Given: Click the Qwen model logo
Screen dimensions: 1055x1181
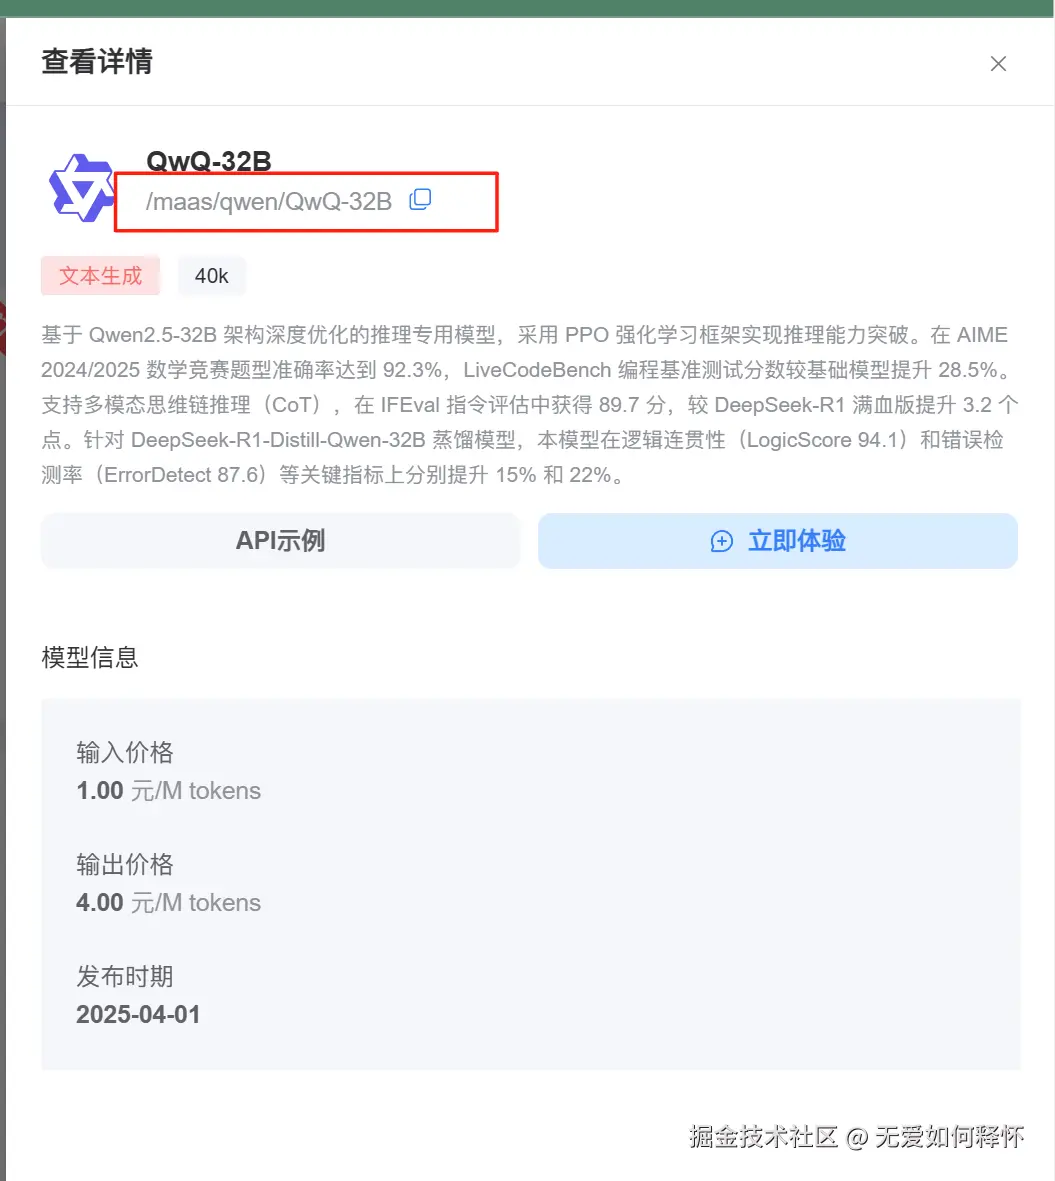Looking at the screenshot, I should click(x=81, y=188).
